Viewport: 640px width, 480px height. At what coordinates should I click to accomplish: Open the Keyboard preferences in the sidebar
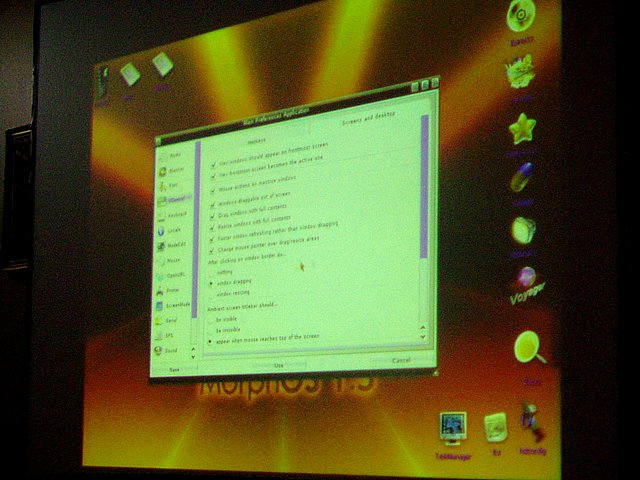click(173, 215)
